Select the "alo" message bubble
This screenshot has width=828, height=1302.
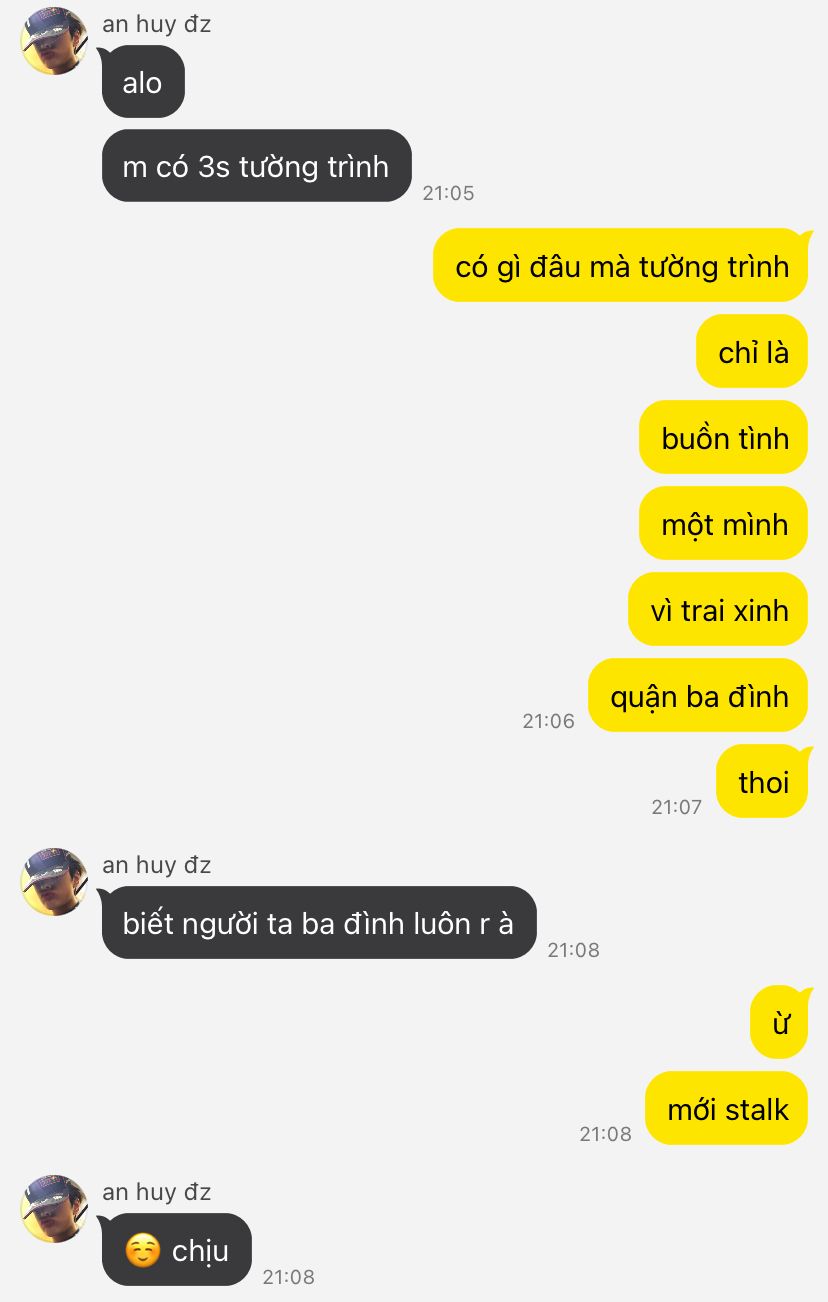[x=143, y=82]
